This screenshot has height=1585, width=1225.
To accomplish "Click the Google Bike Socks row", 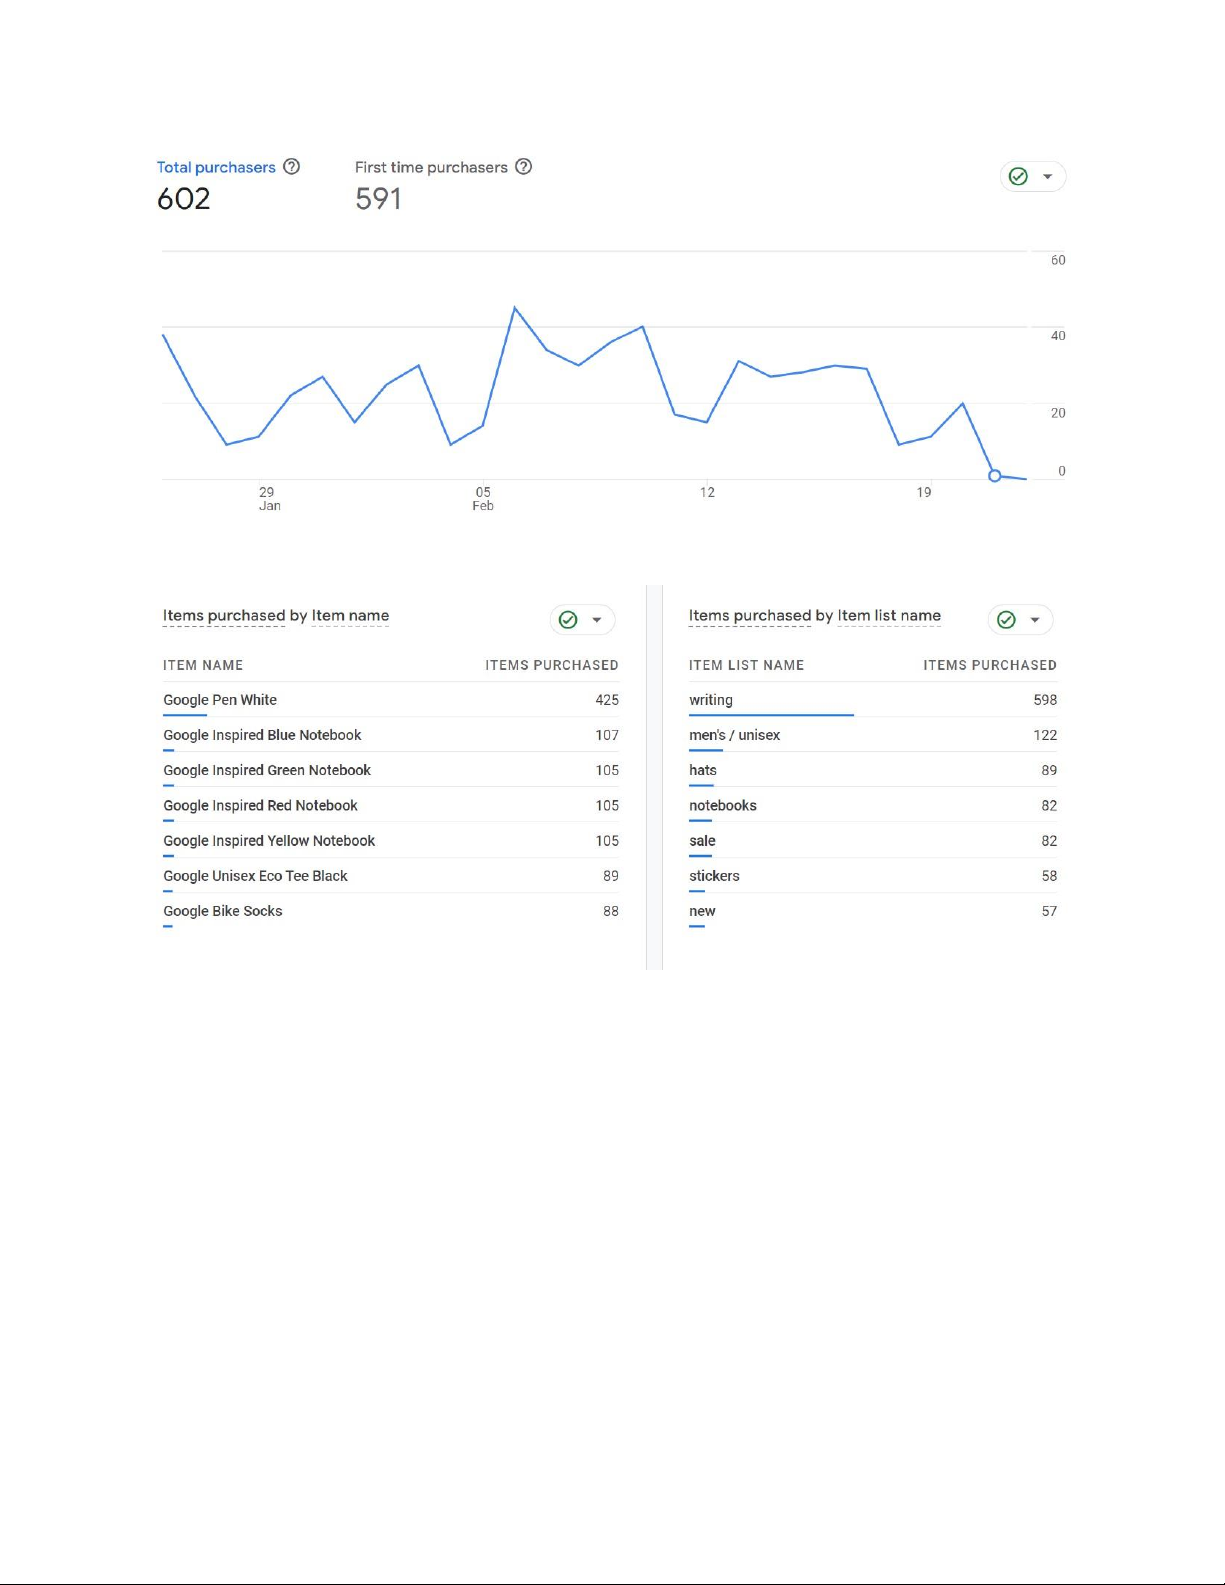I will (x=391, y=911).
